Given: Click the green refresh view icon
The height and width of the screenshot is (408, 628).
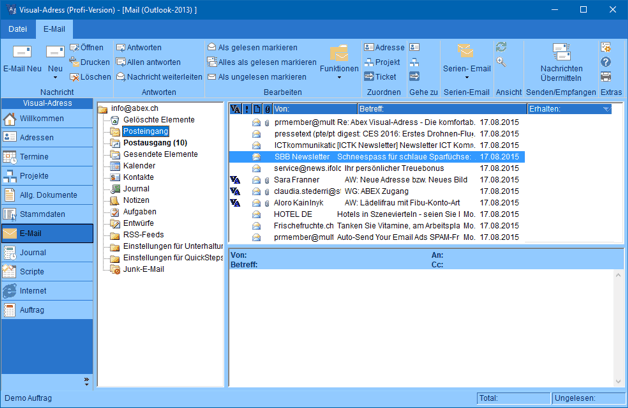Looking at the screenshot, I should coord(501,47).
